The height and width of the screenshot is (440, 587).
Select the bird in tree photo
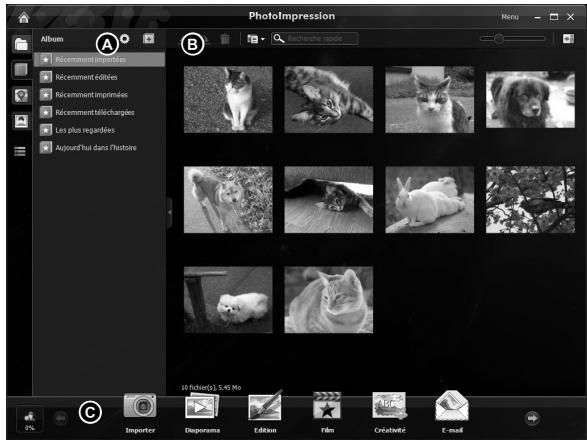coord(530,200)
